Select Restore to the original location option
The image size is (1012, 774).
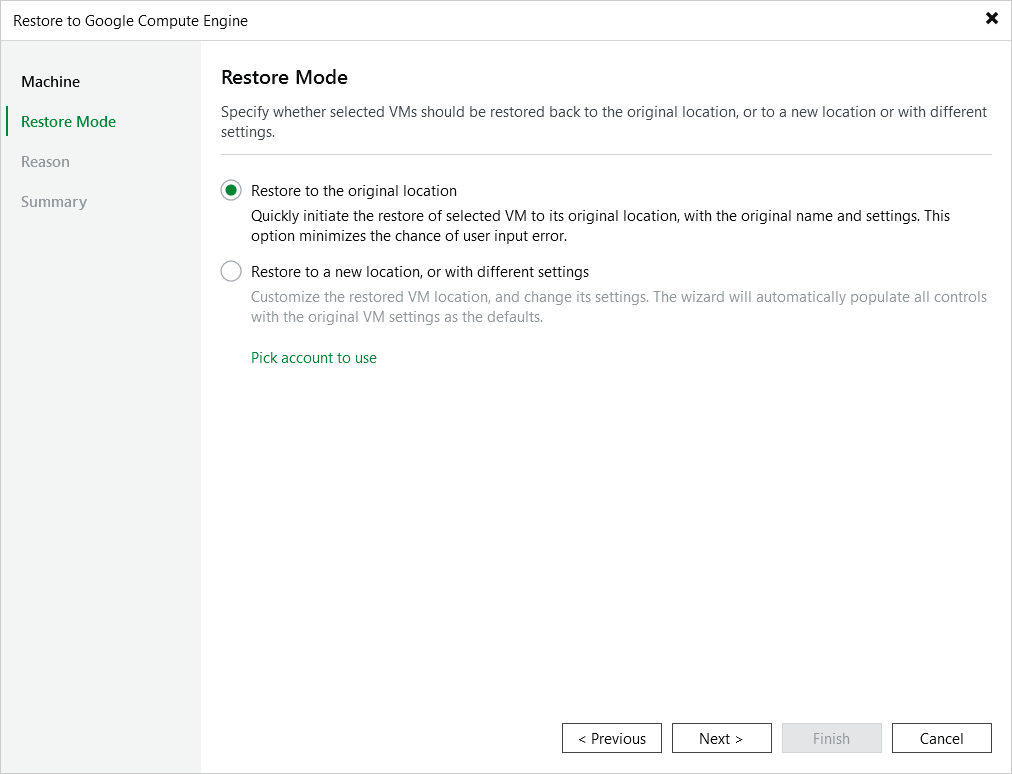231,190
